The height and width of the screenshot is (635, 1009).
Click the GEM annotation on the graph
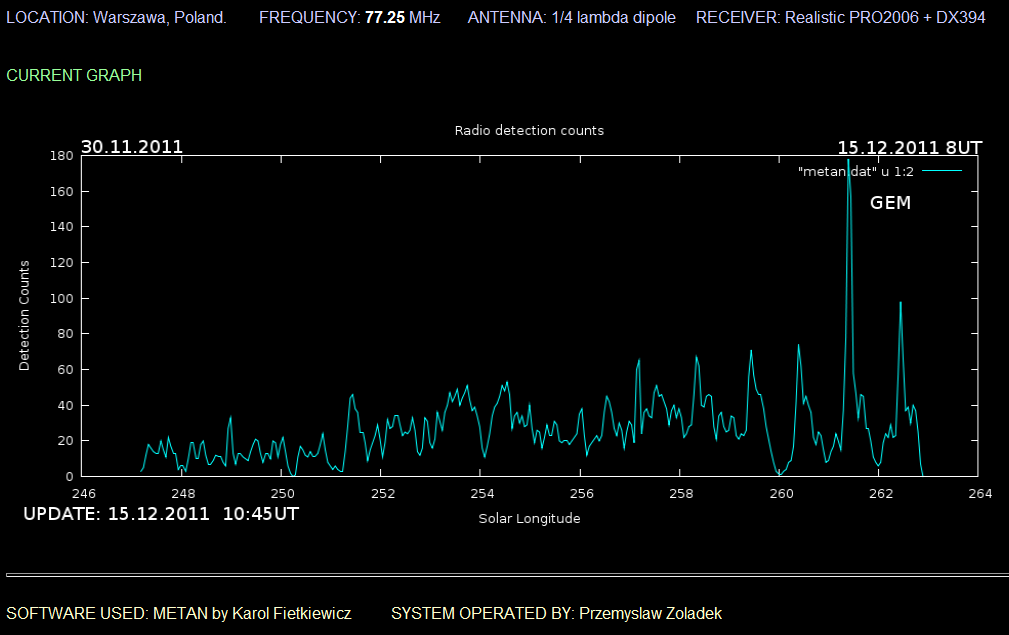(890, 203)
